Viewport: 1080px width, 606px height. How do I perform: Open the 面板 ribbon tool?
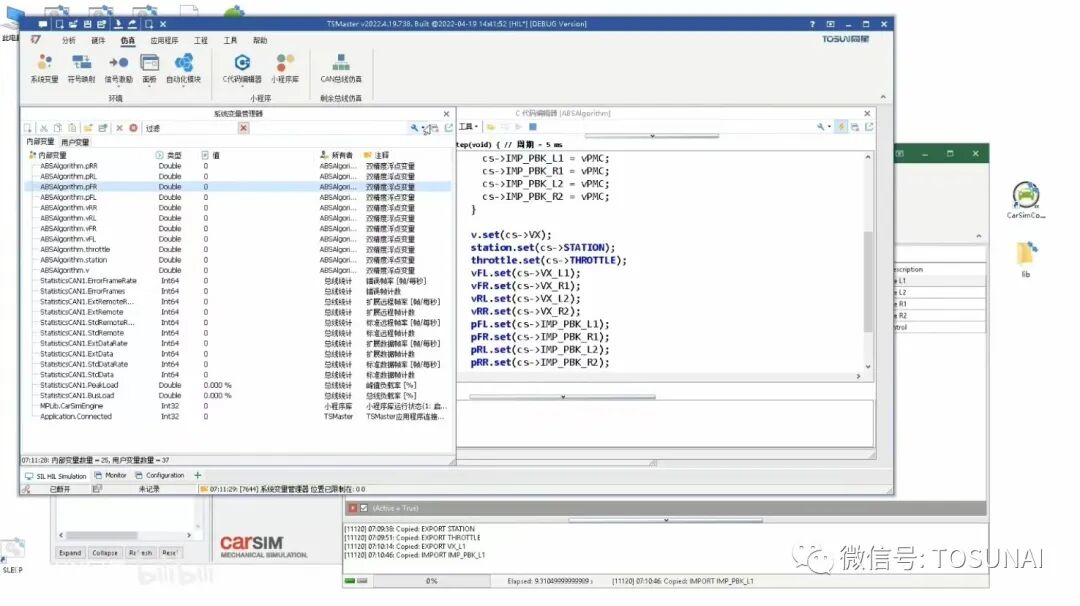pyautogui.click(x=149, y=69)
